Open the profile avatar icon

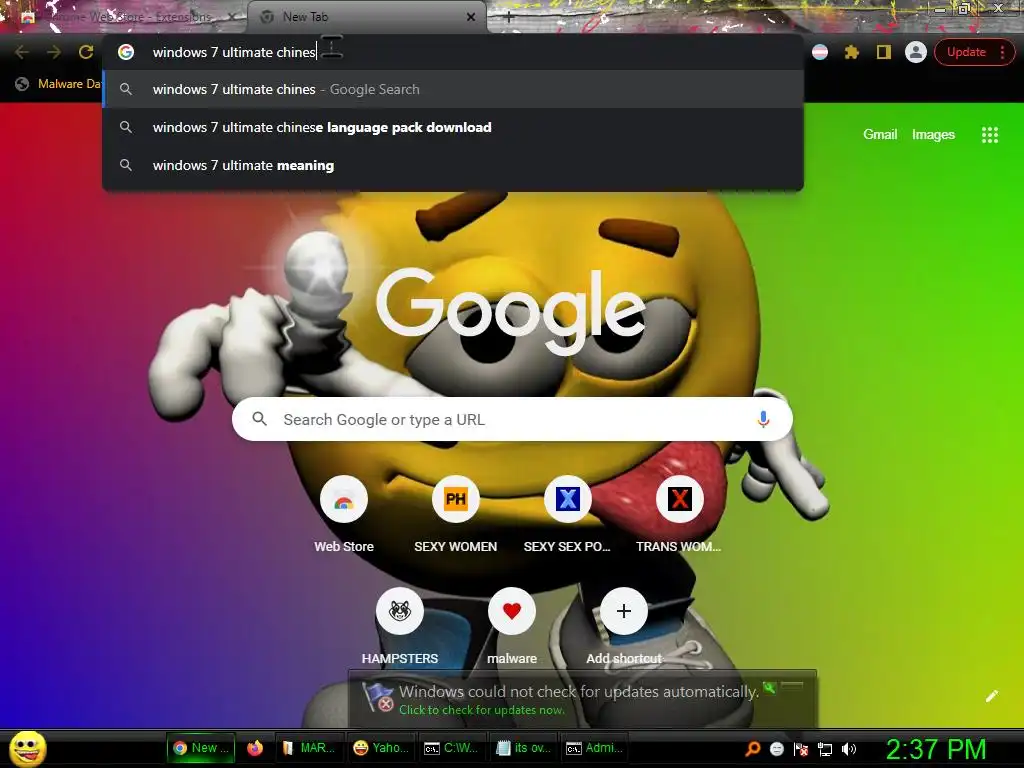click(916, 52)
